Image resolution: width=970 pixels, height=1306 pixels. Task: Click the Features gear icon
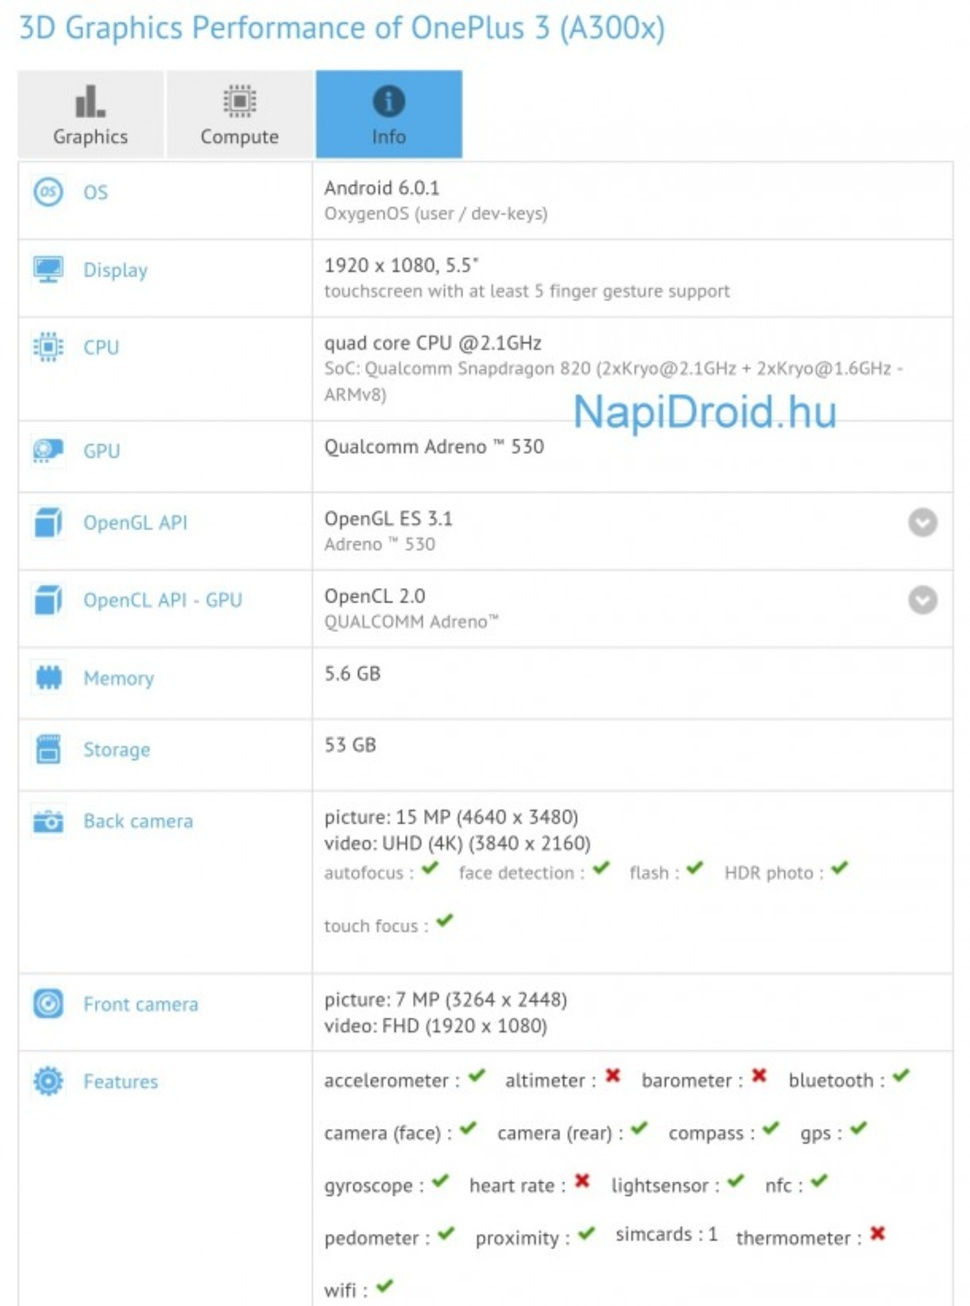coord(48,1081)
